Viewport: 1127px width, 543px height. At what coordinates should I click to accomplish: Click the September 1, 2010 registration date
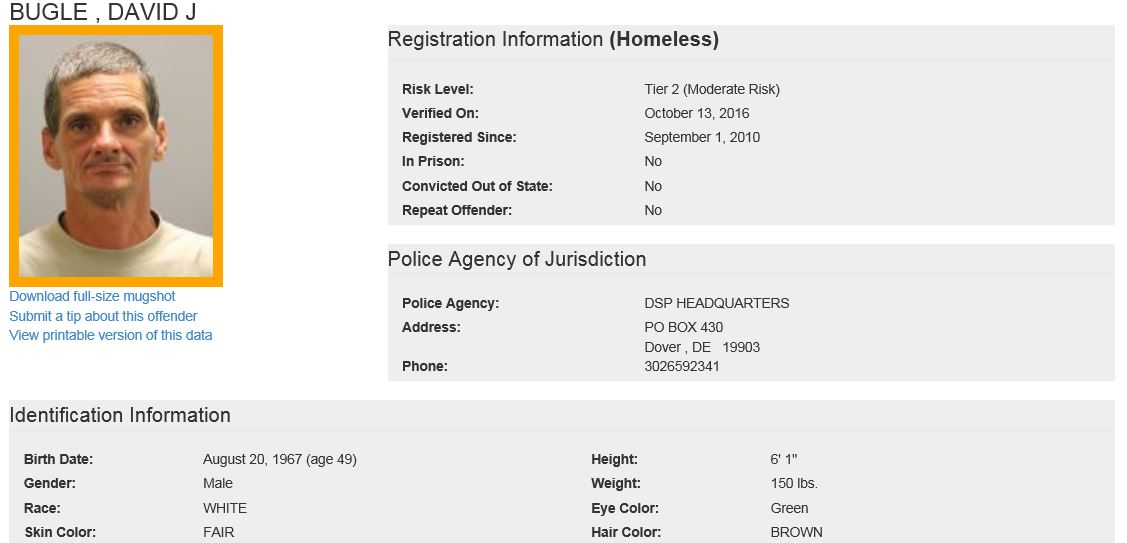click(x=702, y=137)
